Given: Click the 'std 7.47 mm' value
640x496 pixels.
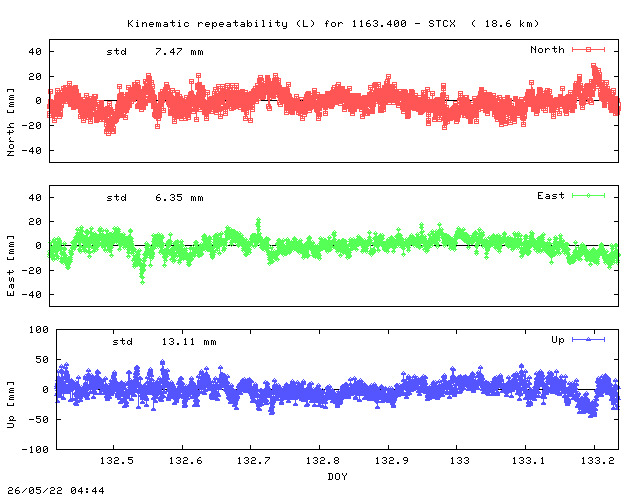Looking at the screenshot, I should (155, 52).
